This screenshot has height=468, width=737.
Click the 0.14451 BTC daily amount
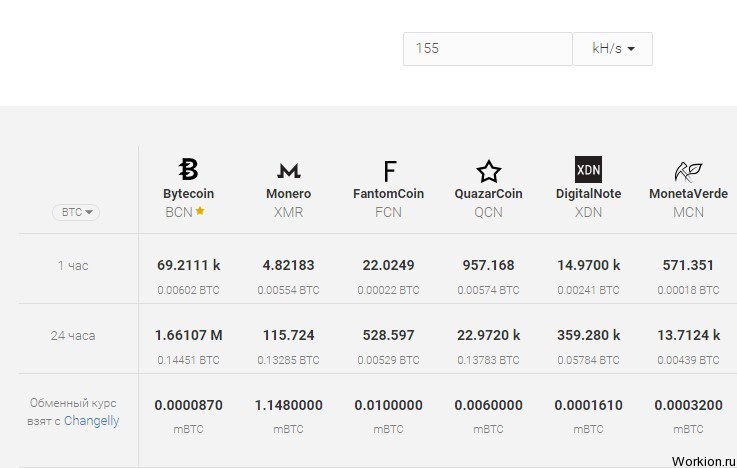pyautogui.click(x=188, y=360)
